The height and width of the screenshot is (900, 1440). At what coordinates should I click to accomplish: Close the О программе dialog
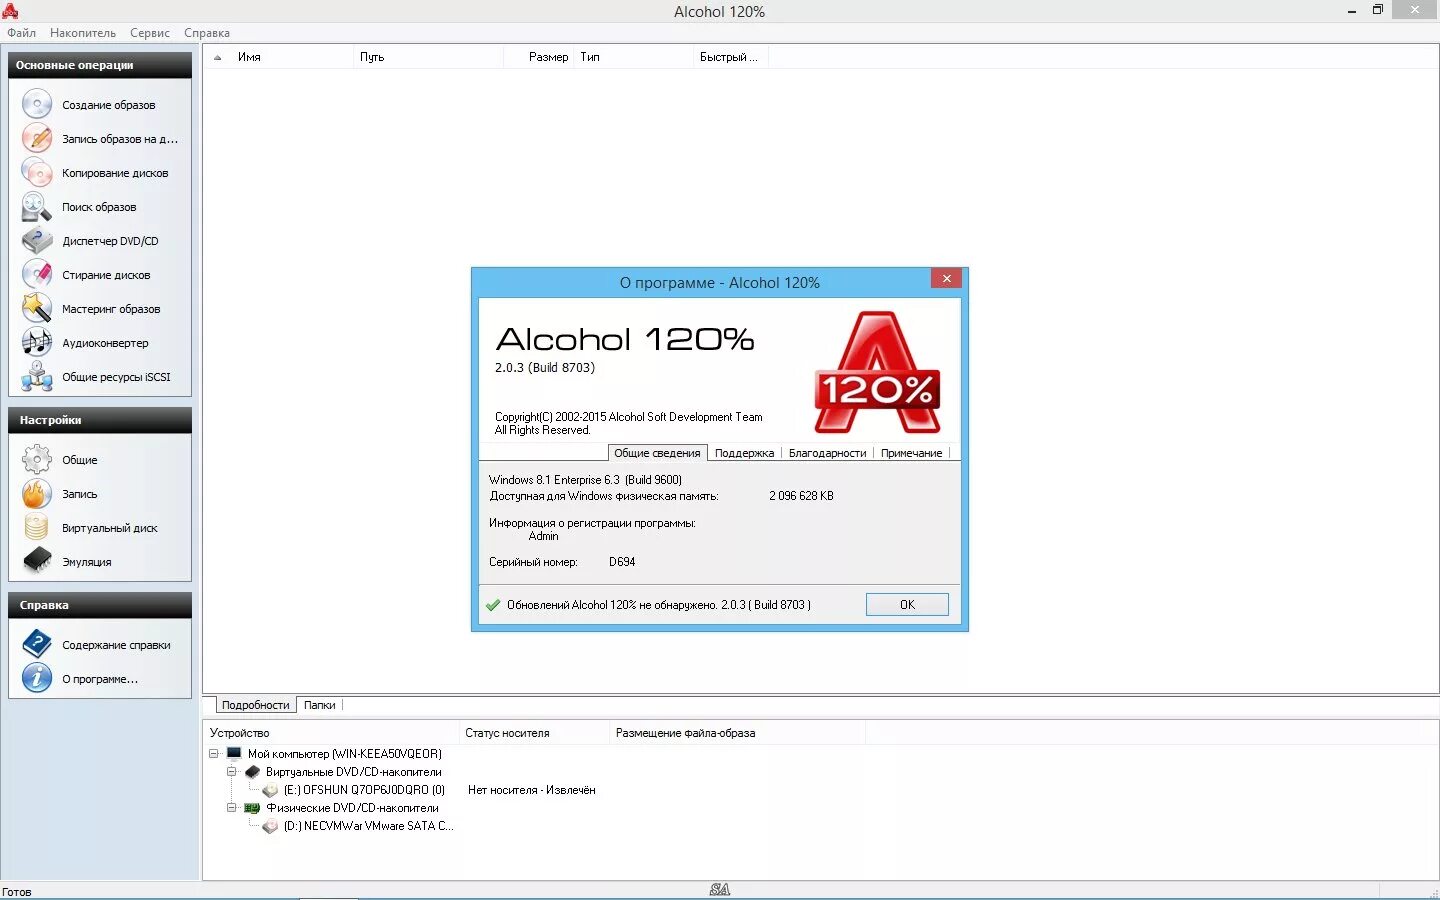946,278
